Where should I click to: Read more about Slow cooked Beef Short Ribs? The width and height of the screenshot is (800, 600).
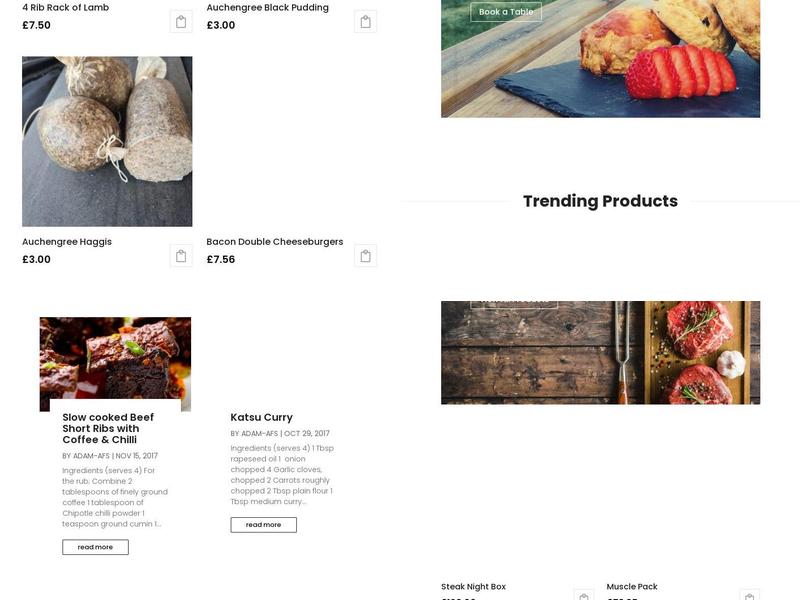click(95, 547)
